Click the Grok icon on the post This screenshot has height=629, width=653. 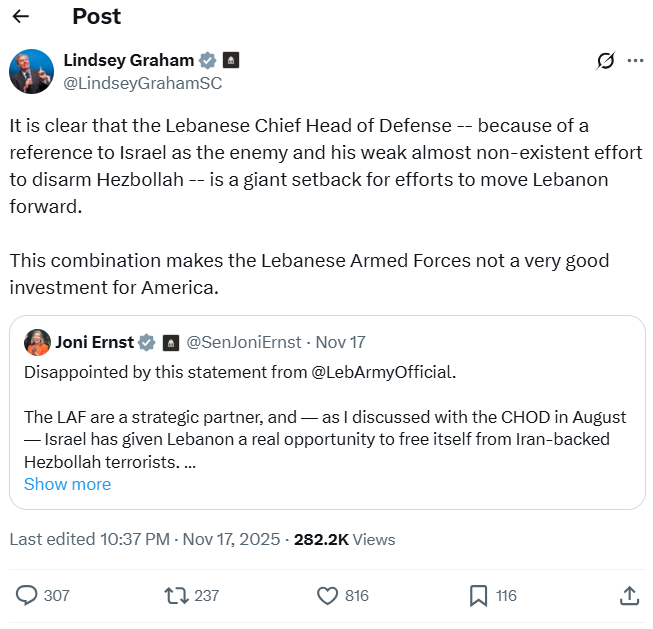coord(605,61)
